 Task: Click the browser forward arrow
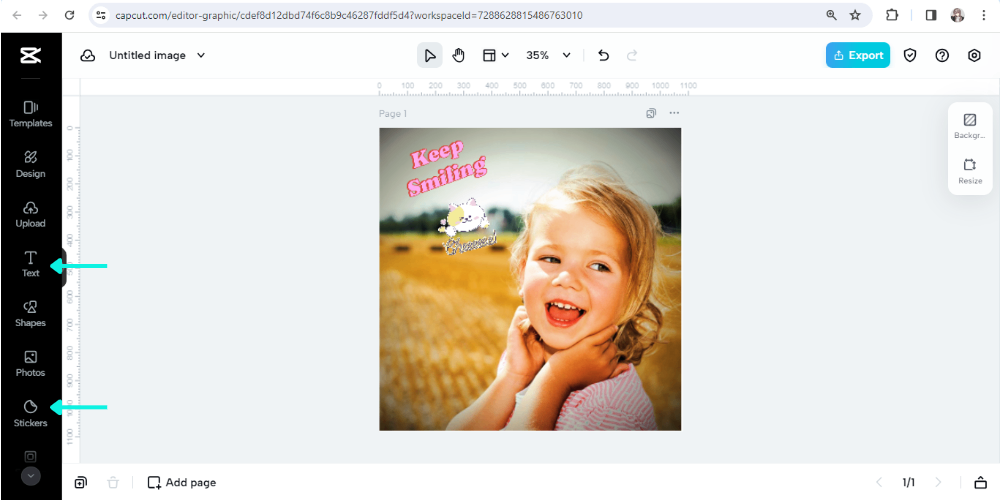[x=43, y=15]
